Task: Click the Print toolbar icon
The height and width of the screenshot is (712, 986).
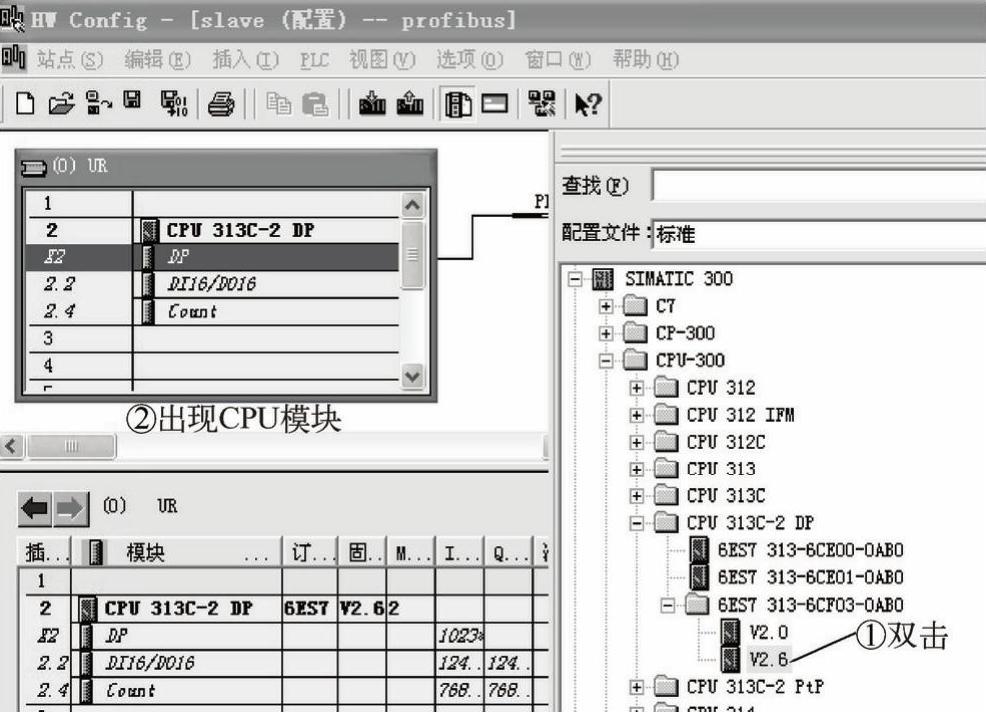Action: [221, 104]
